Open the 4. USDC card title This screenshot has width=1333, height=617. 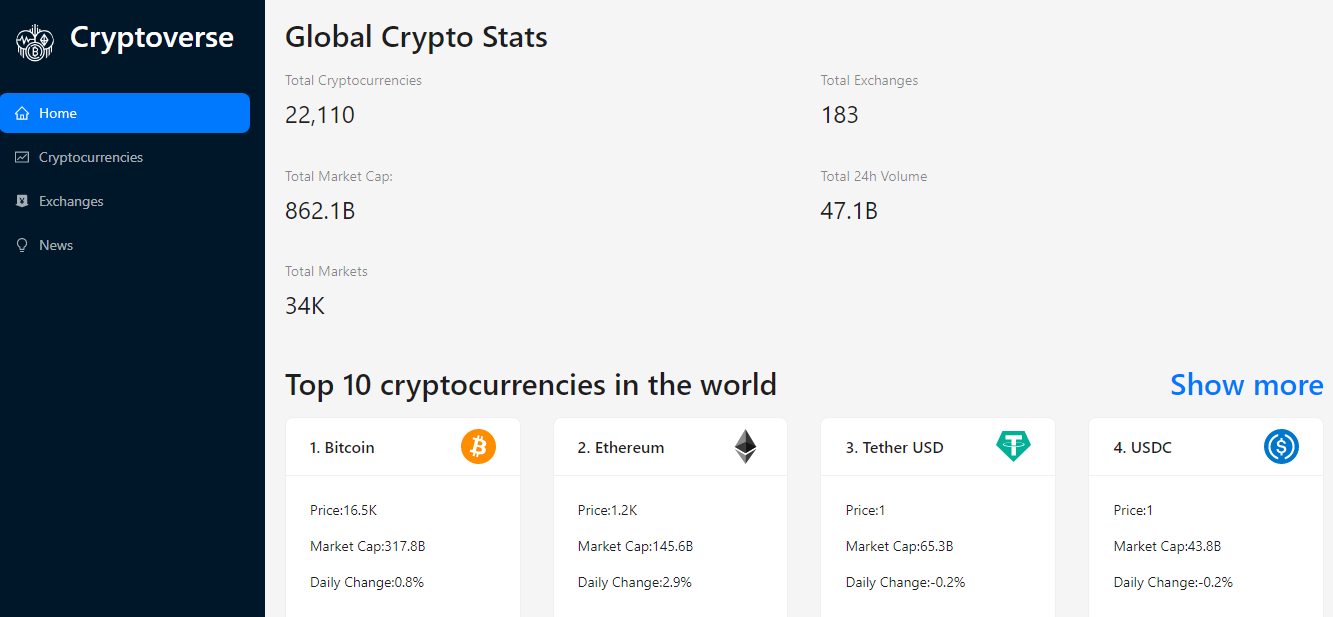tap(1143, 447)
